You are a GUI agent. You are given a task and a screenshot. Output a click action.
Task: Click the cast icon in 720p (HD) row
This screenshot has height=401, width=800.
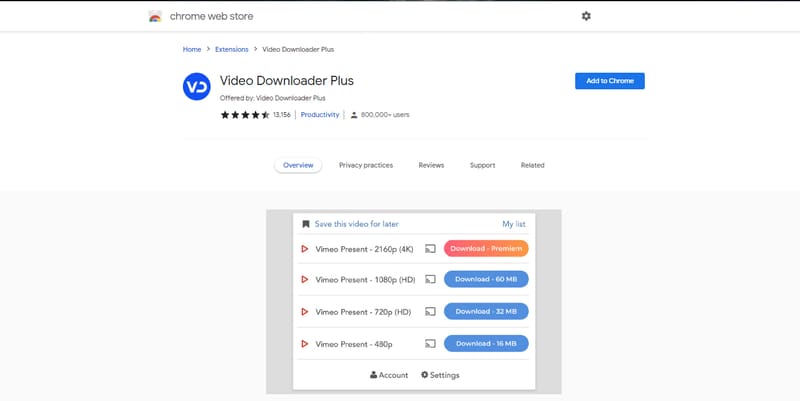click(431, 312)
